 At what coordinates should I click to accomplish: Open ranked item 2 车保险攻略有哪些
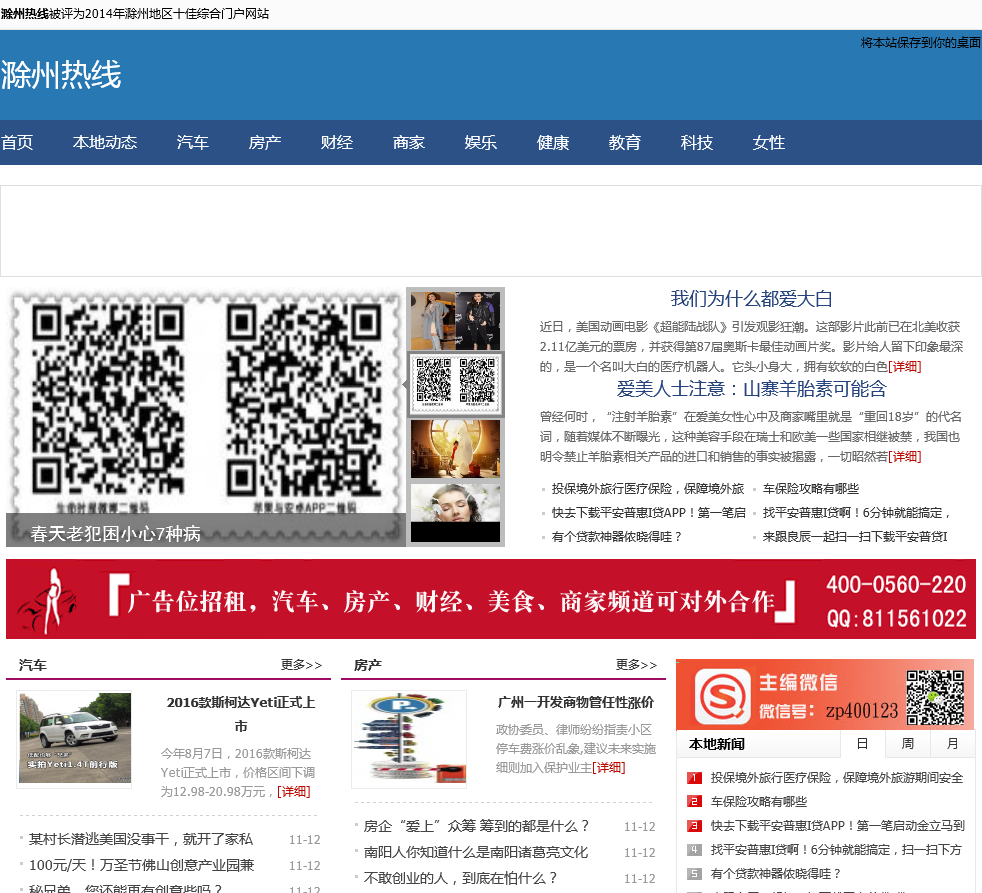point(758,802)
